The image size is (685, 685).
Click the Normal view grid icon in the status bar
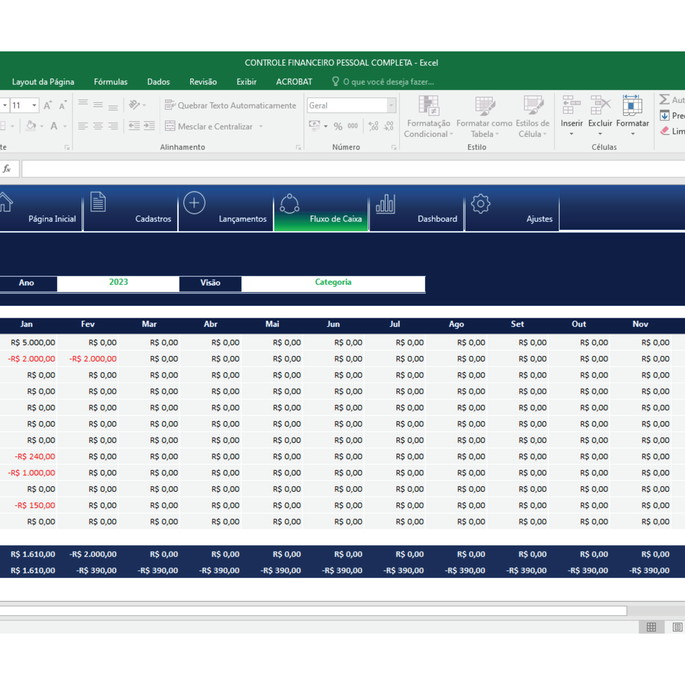point(651,627)
